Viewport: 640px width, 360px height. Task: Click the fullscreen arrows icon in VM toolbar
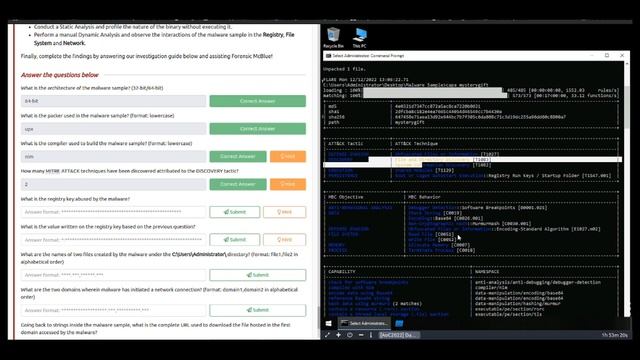coord(327,335)
